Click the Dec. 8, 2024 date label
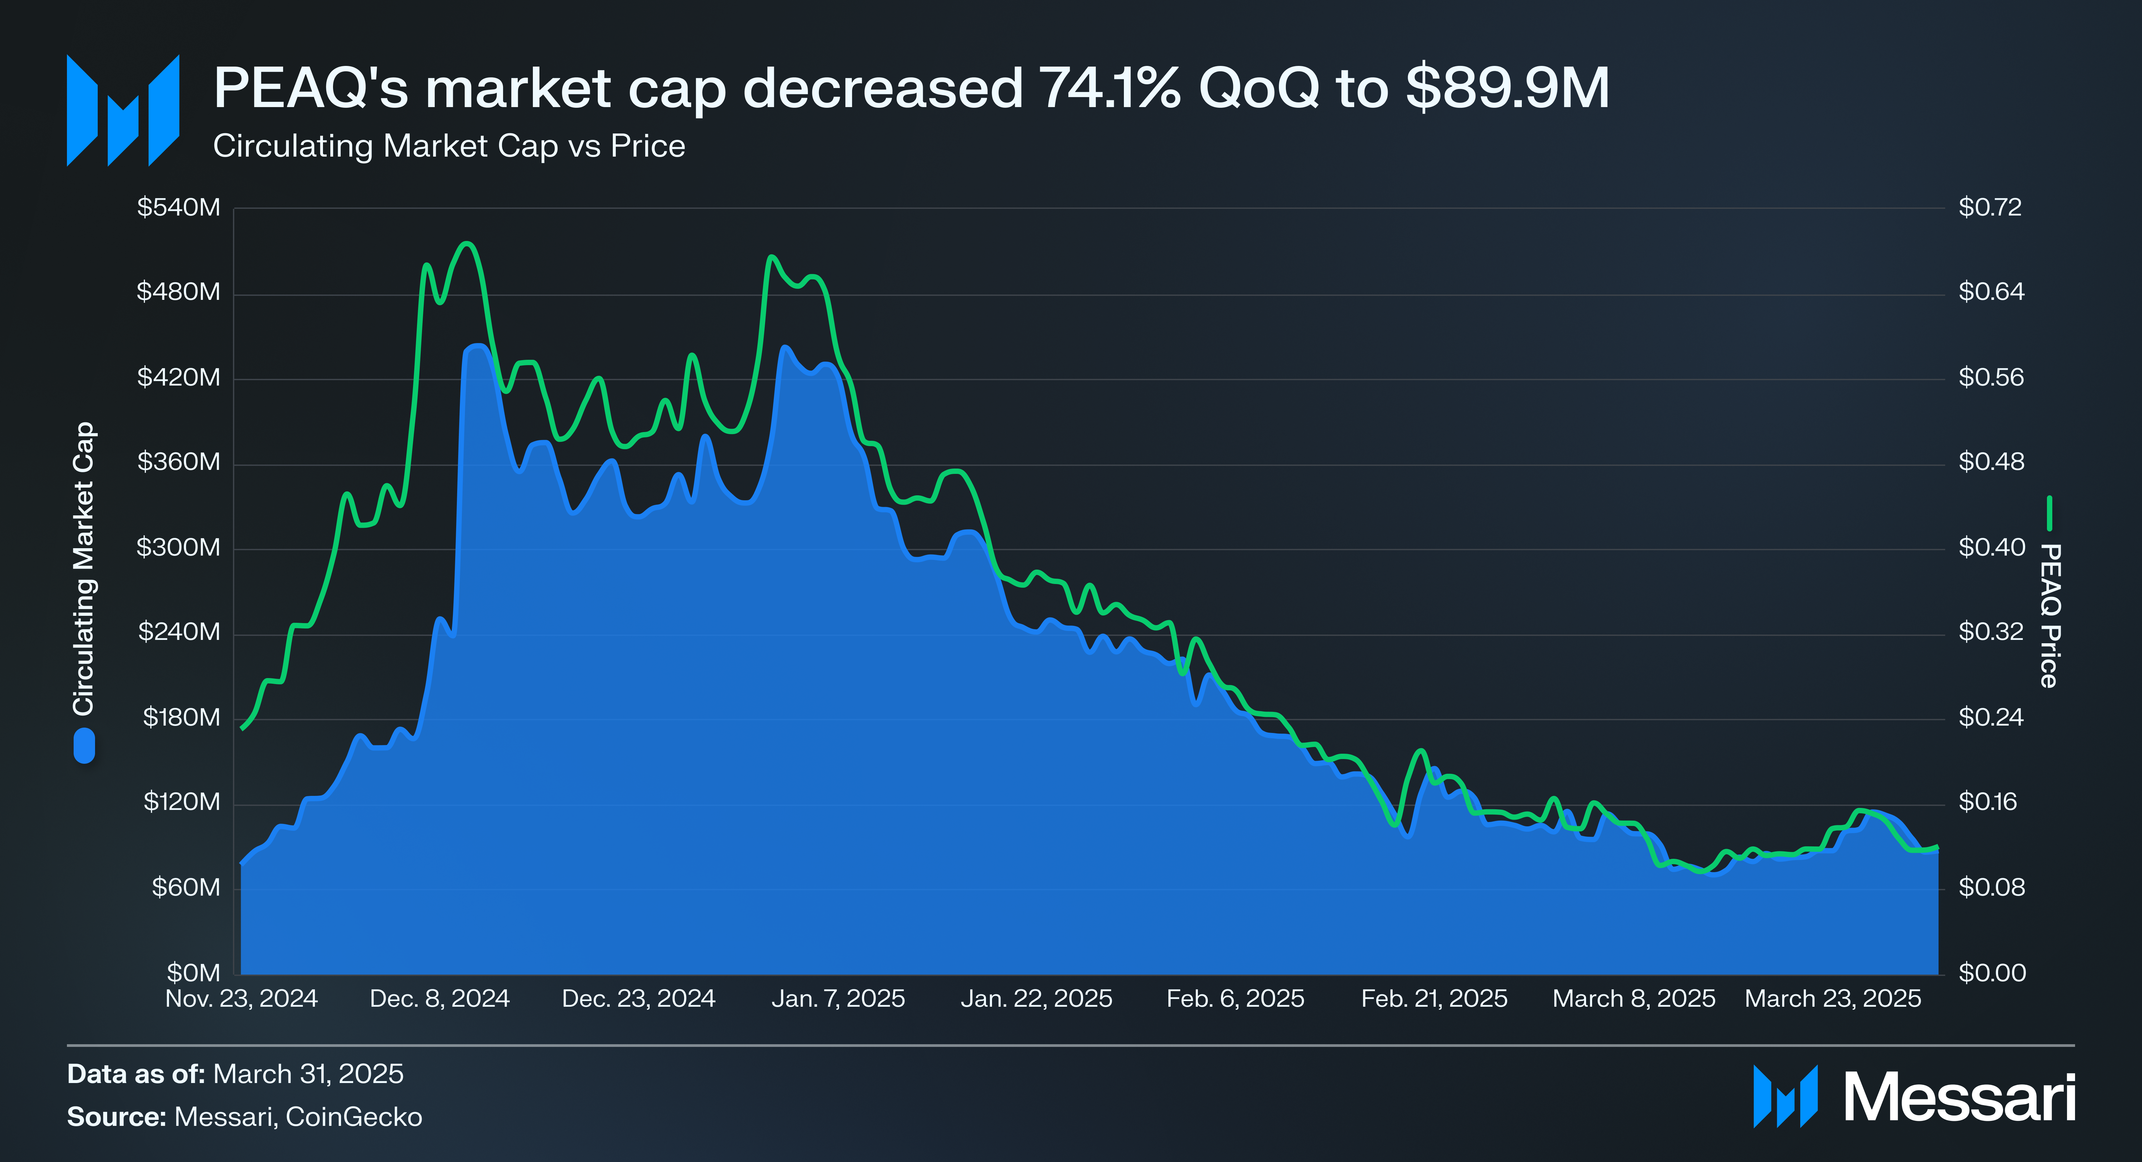This screenshot has width=2142, height=1162. click(439, 999)
